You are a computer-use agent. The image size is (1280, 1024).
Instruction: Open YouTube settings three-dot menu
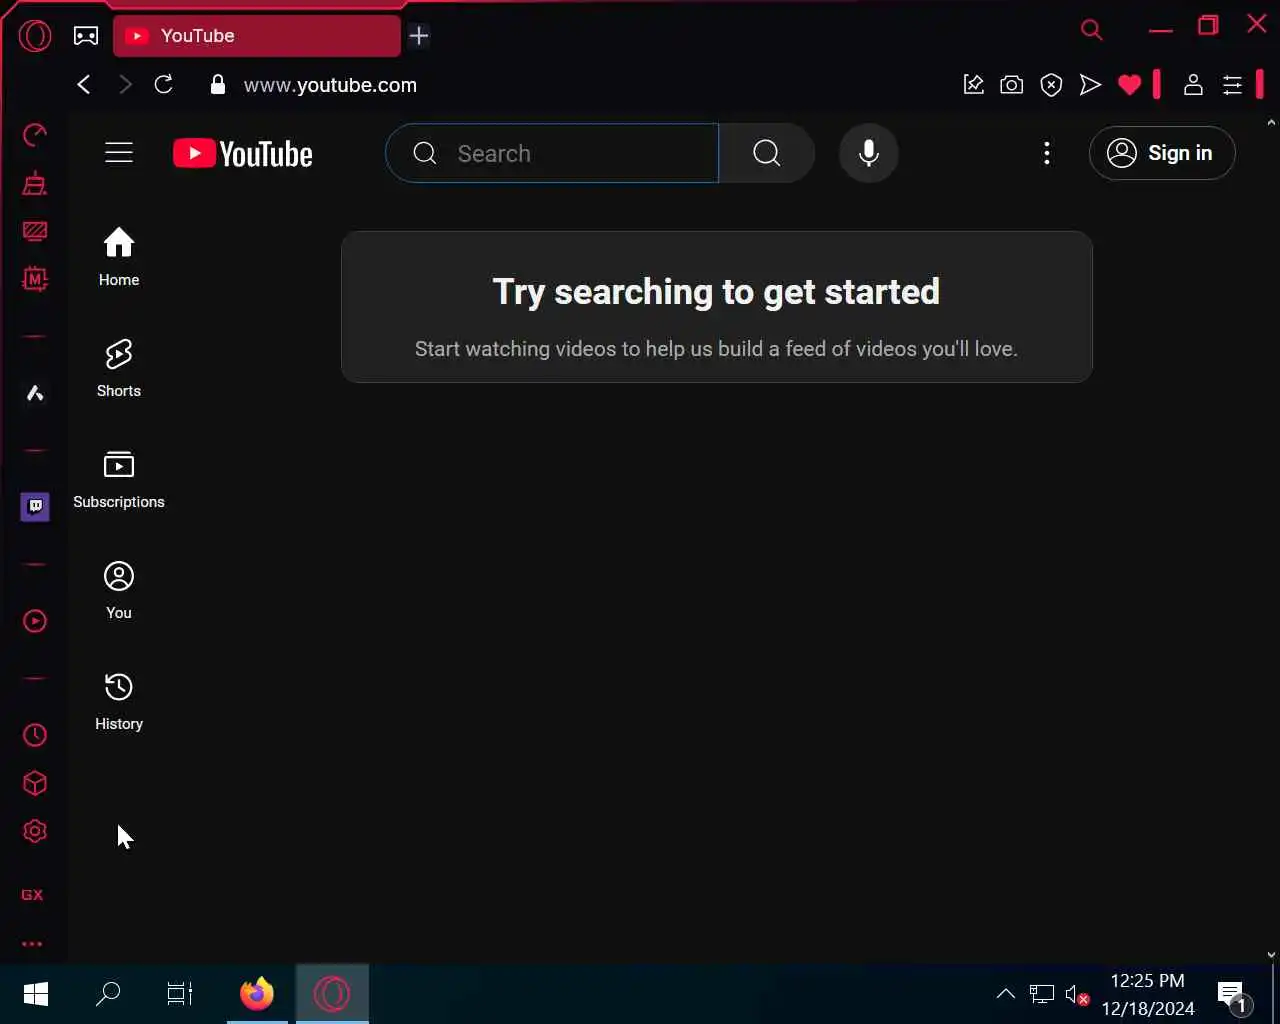pyautogui.click(x=1047, y=153)
